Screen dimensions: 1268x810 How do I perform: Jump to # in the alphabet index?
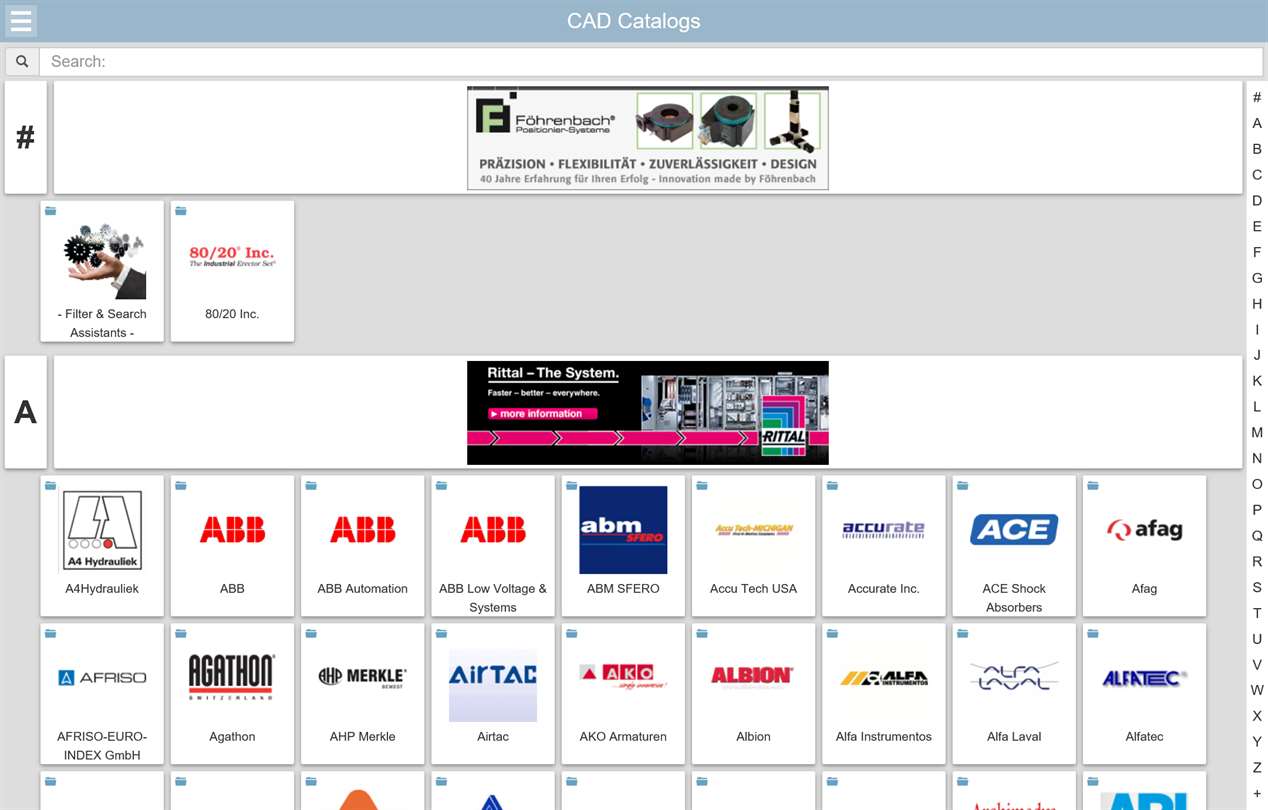point(1257,97)
